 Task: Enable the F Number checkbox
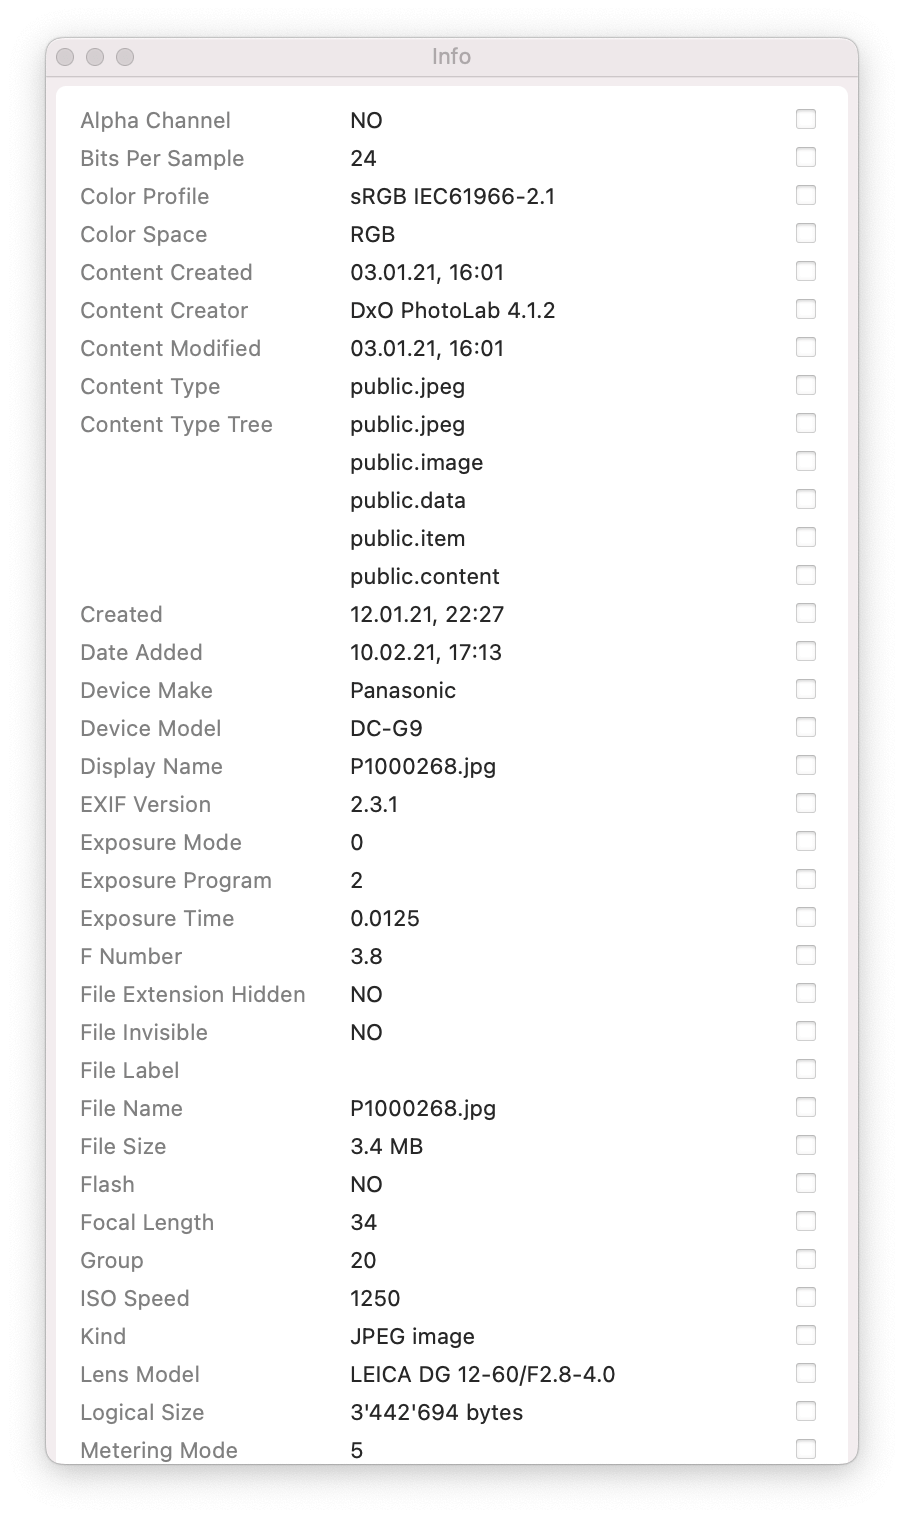[x=805, y=955]
